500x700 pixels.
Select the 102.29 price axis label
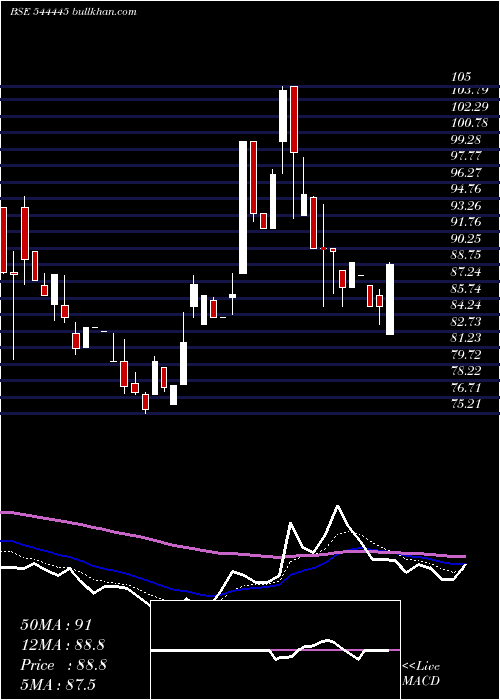click(x=470, y=107)
